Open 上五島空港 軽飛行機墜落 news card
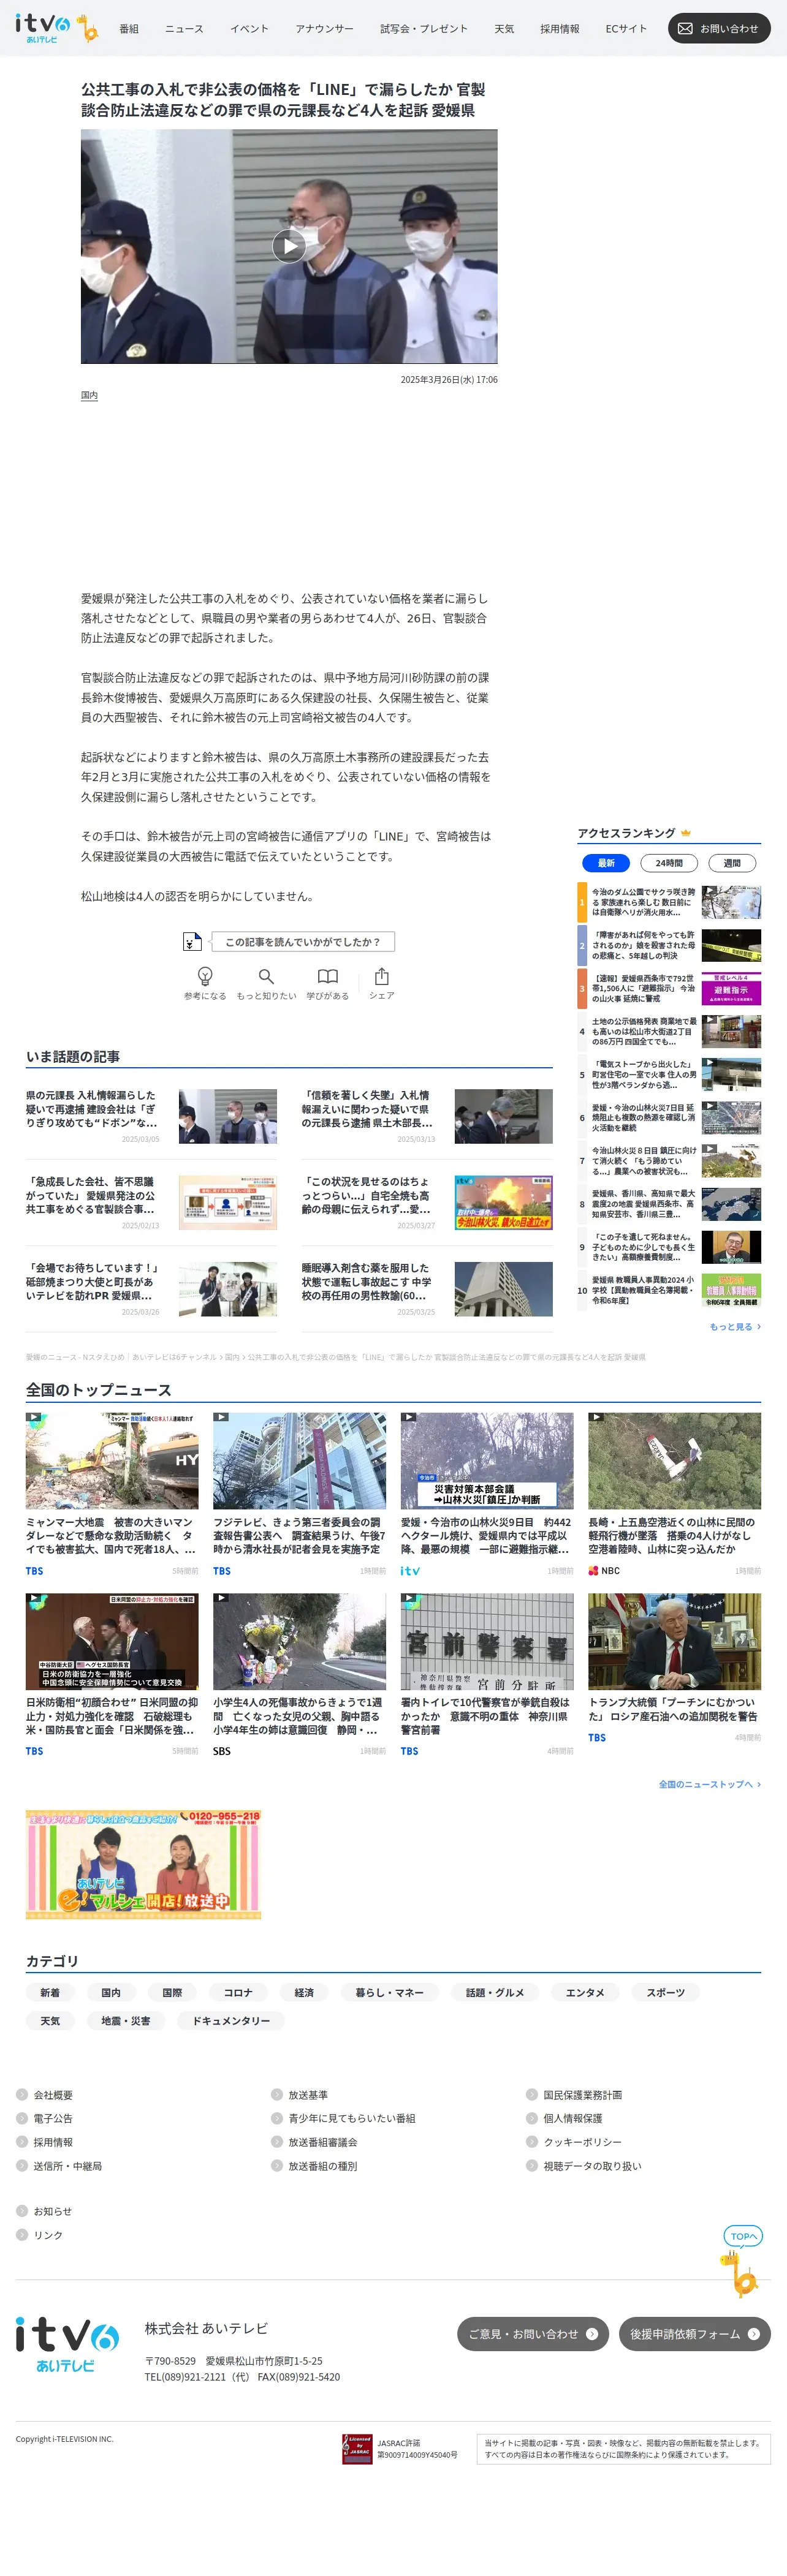 [x=674, y=1494]
